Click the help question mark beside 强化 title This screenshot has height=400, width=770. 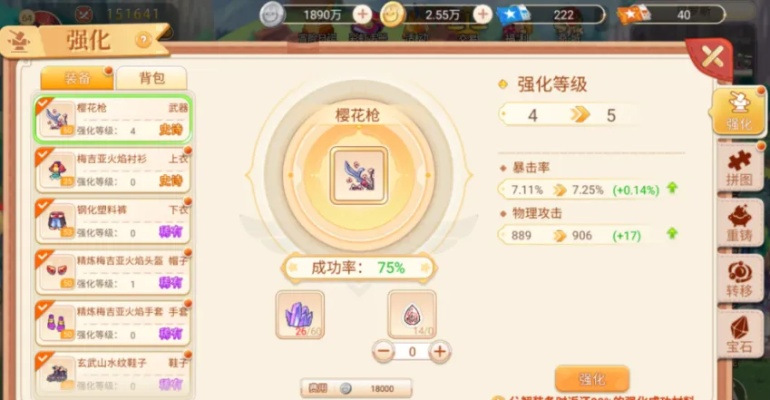[x=143, y=40]
